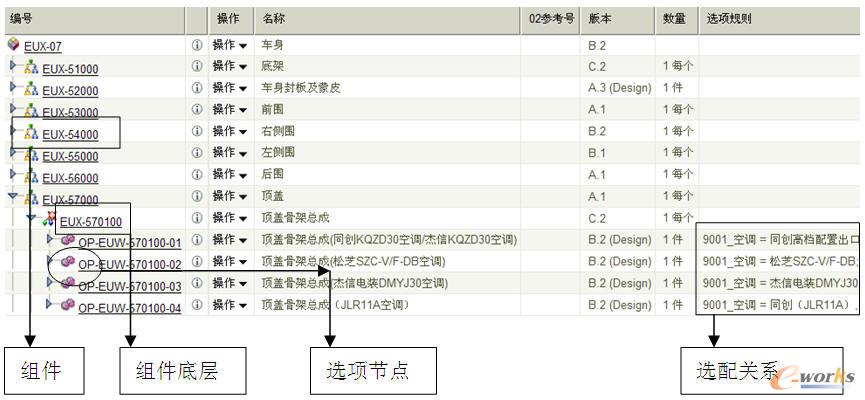Select the EUX-51000 assembly icon
This screenshot has height=400, width=865.
(30, 68)
